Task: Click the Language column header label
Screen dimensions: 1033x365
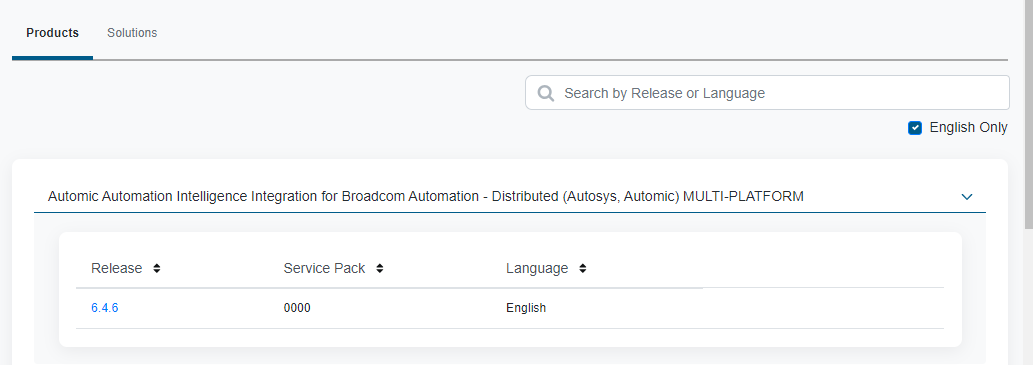Action: coord(537,268)
